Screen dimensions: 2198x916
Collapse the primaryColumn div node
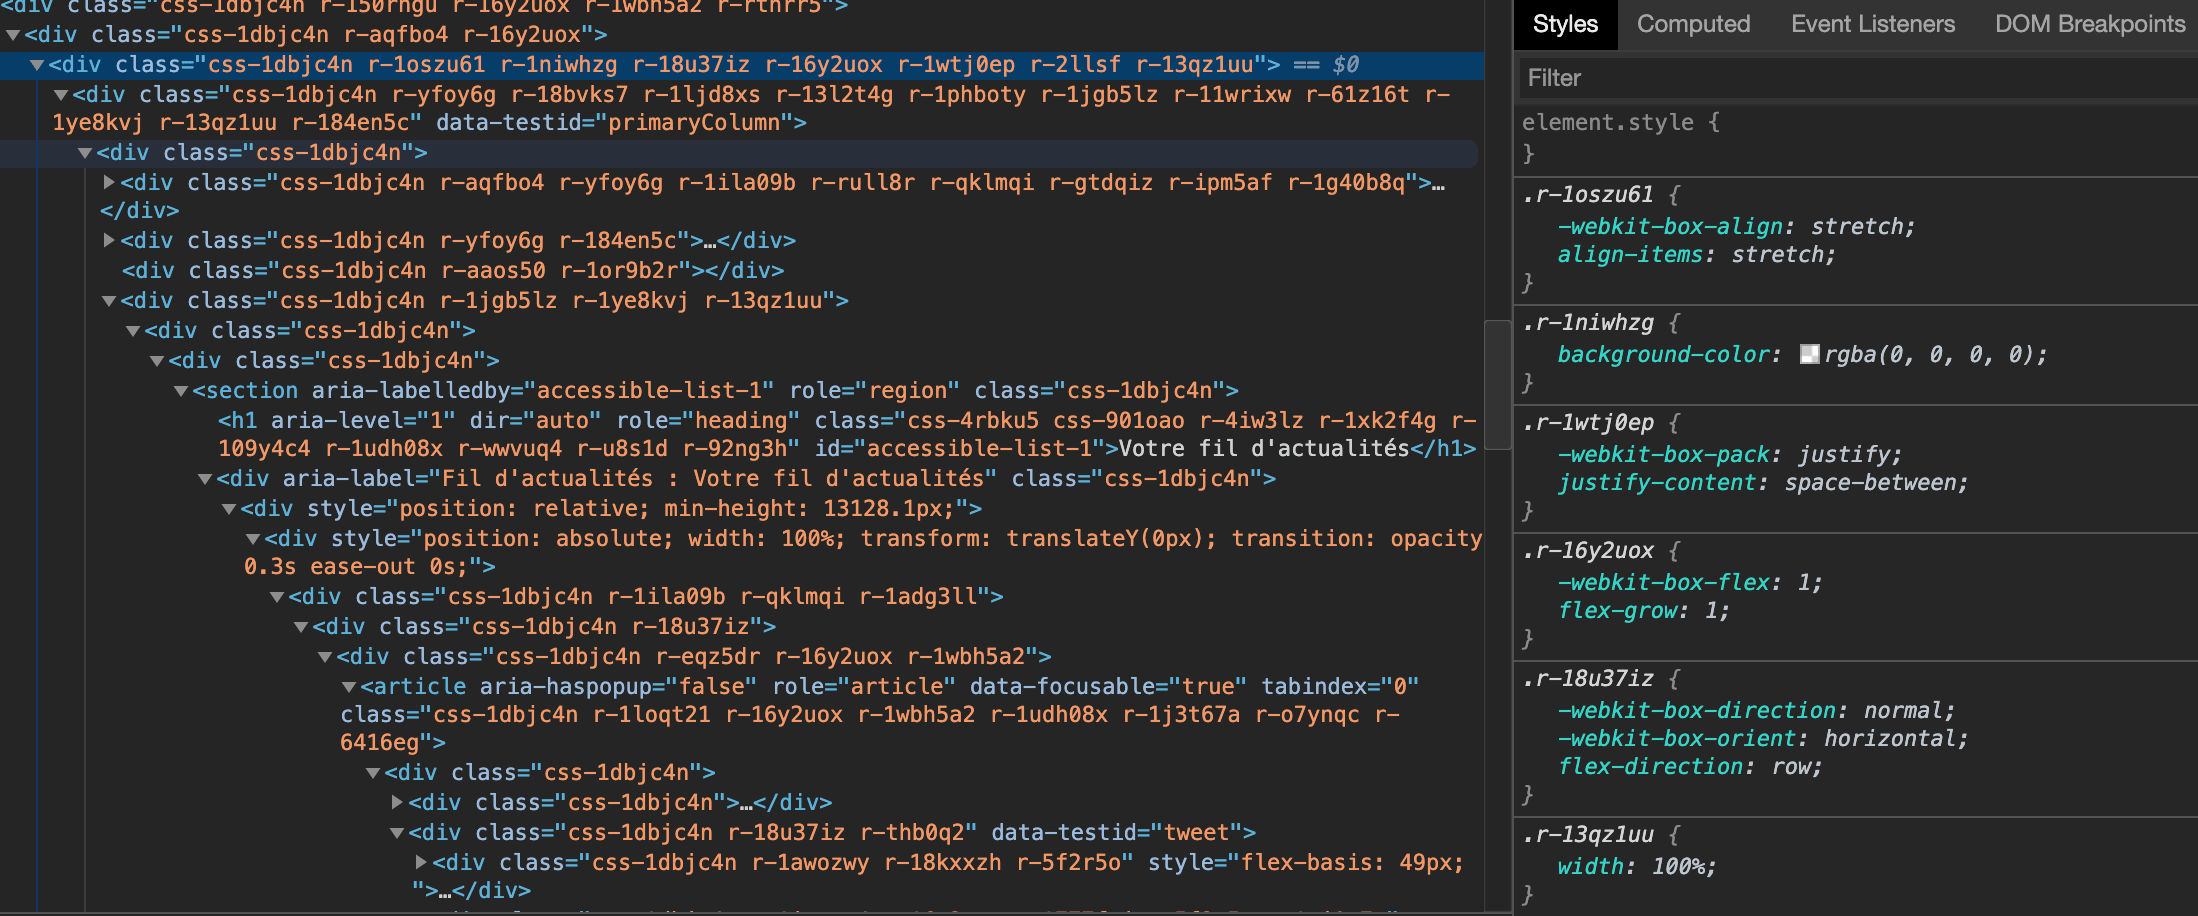61,95
